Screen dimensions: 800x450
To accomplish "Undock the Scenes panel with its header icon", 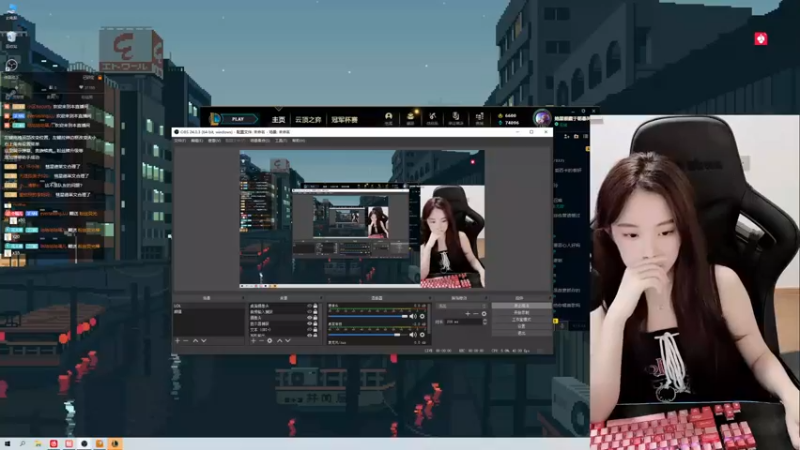I will 242,298.
